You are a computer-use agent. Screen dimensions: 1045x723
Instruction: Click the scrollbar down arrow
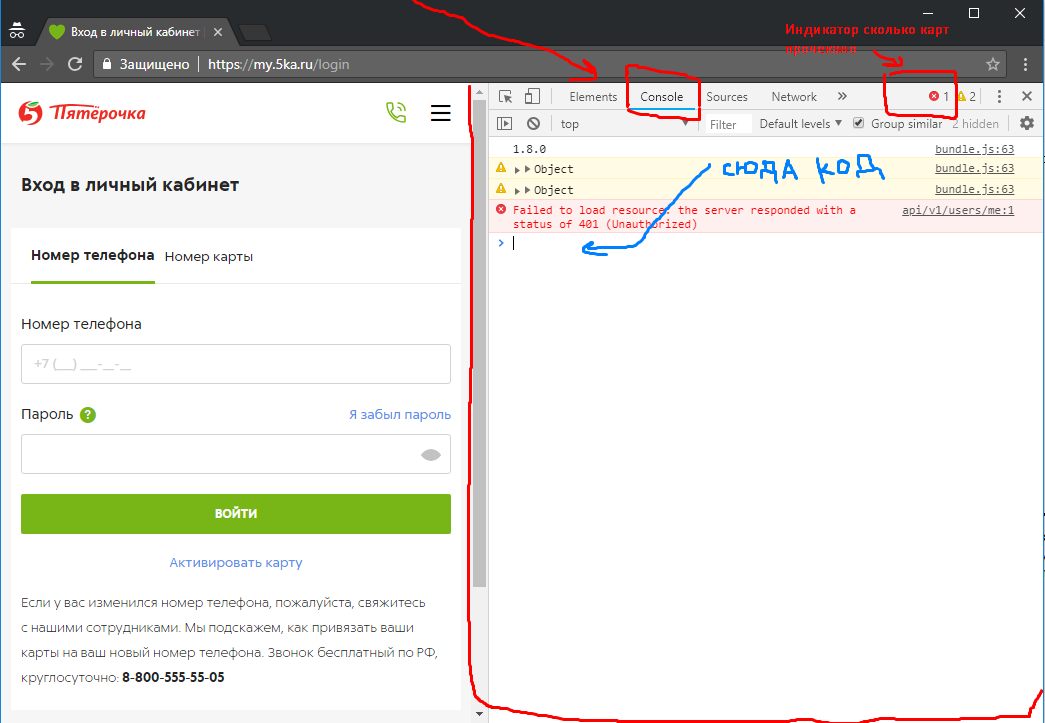pyautogui.click(x=480, y=714)
